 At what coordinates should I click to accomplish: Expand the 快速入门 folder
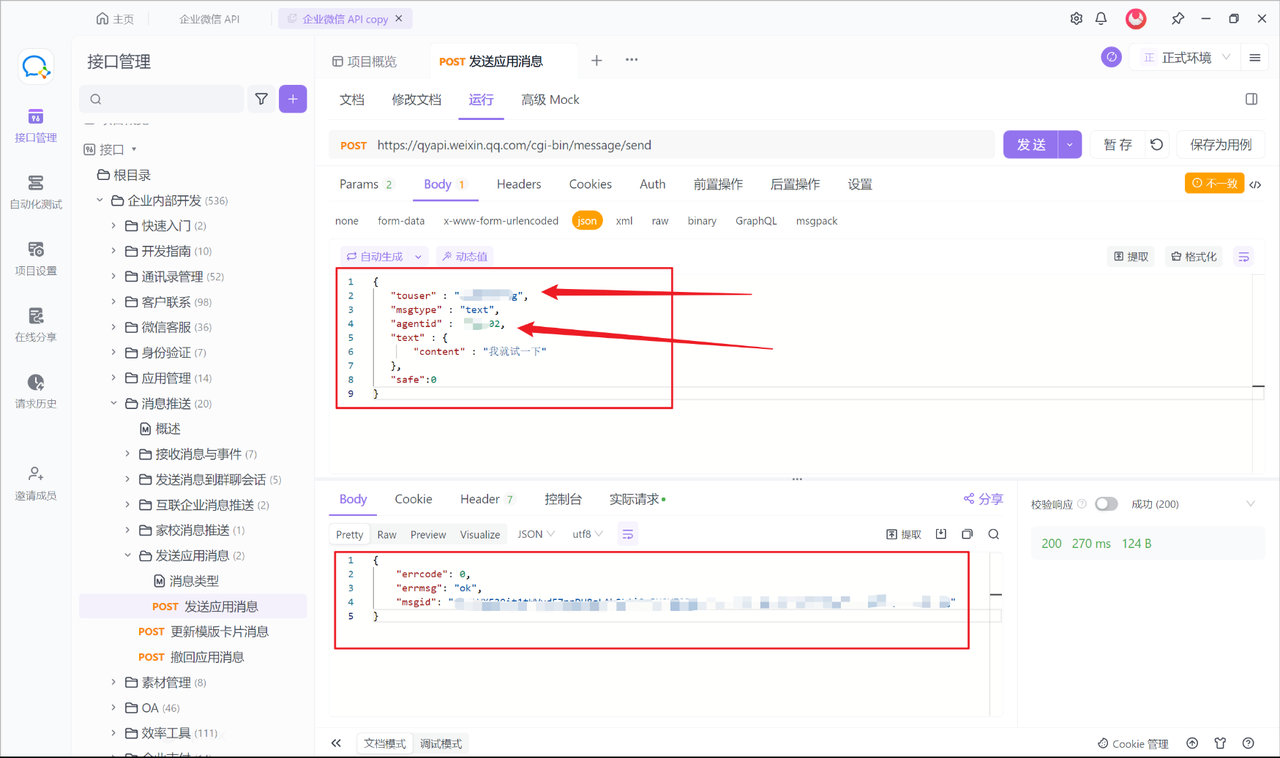tap(113, 226)
